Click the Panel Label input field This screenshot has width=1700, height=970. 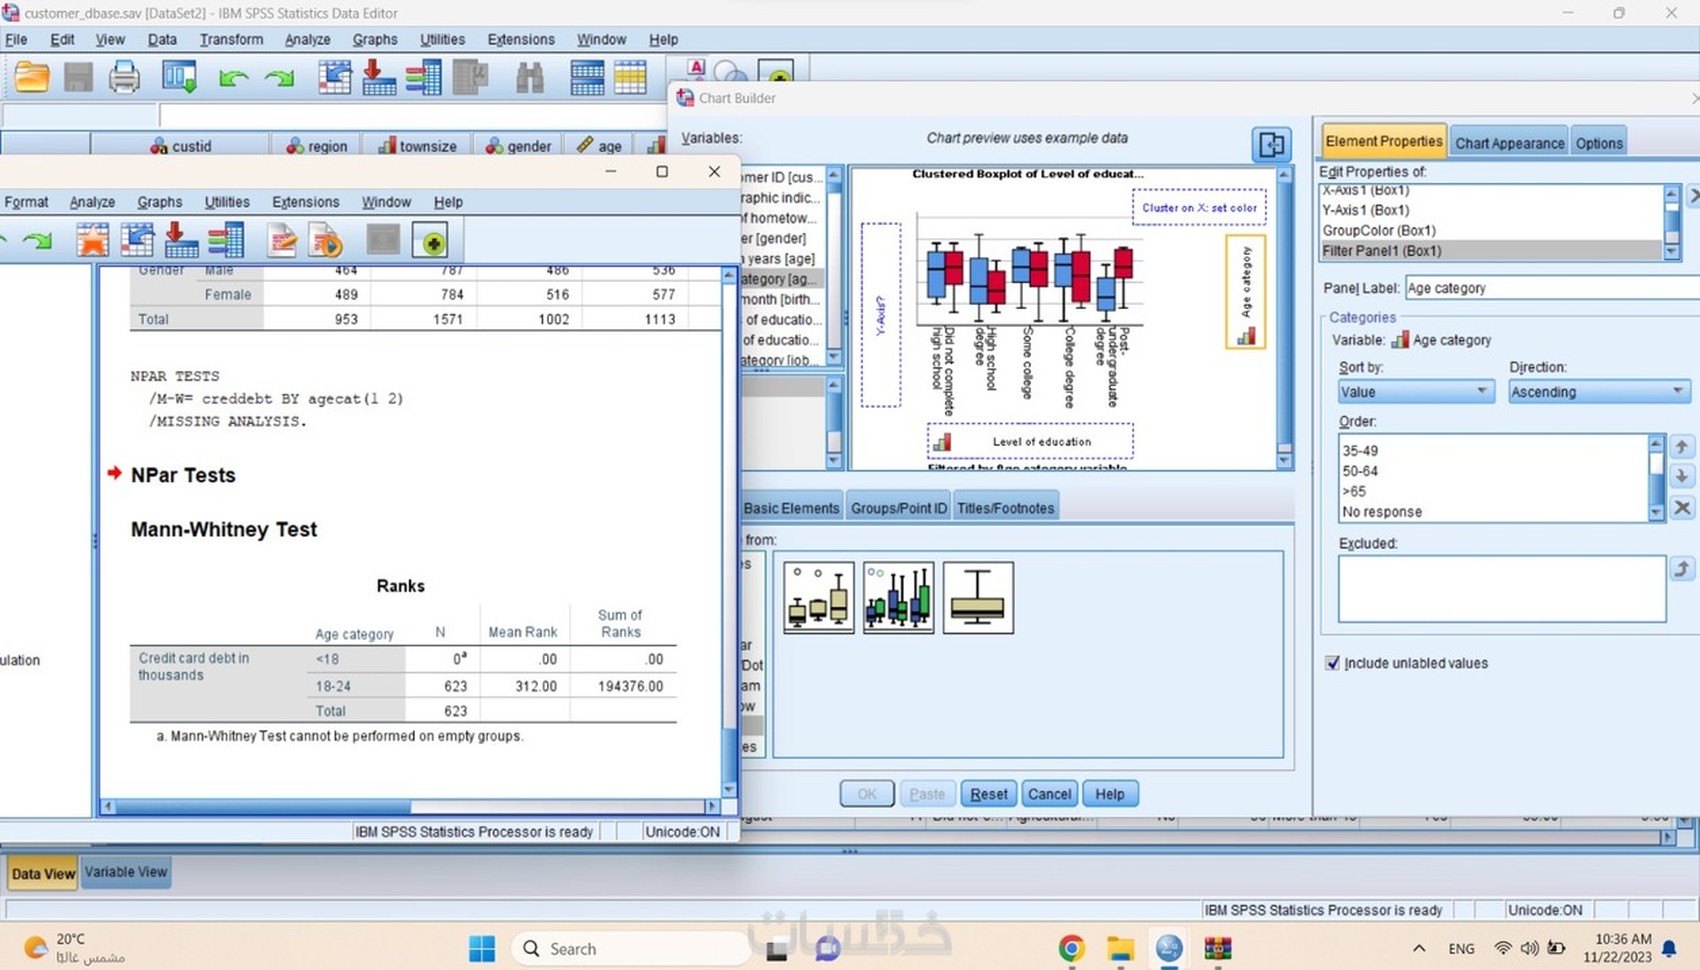coord(1551,288)
